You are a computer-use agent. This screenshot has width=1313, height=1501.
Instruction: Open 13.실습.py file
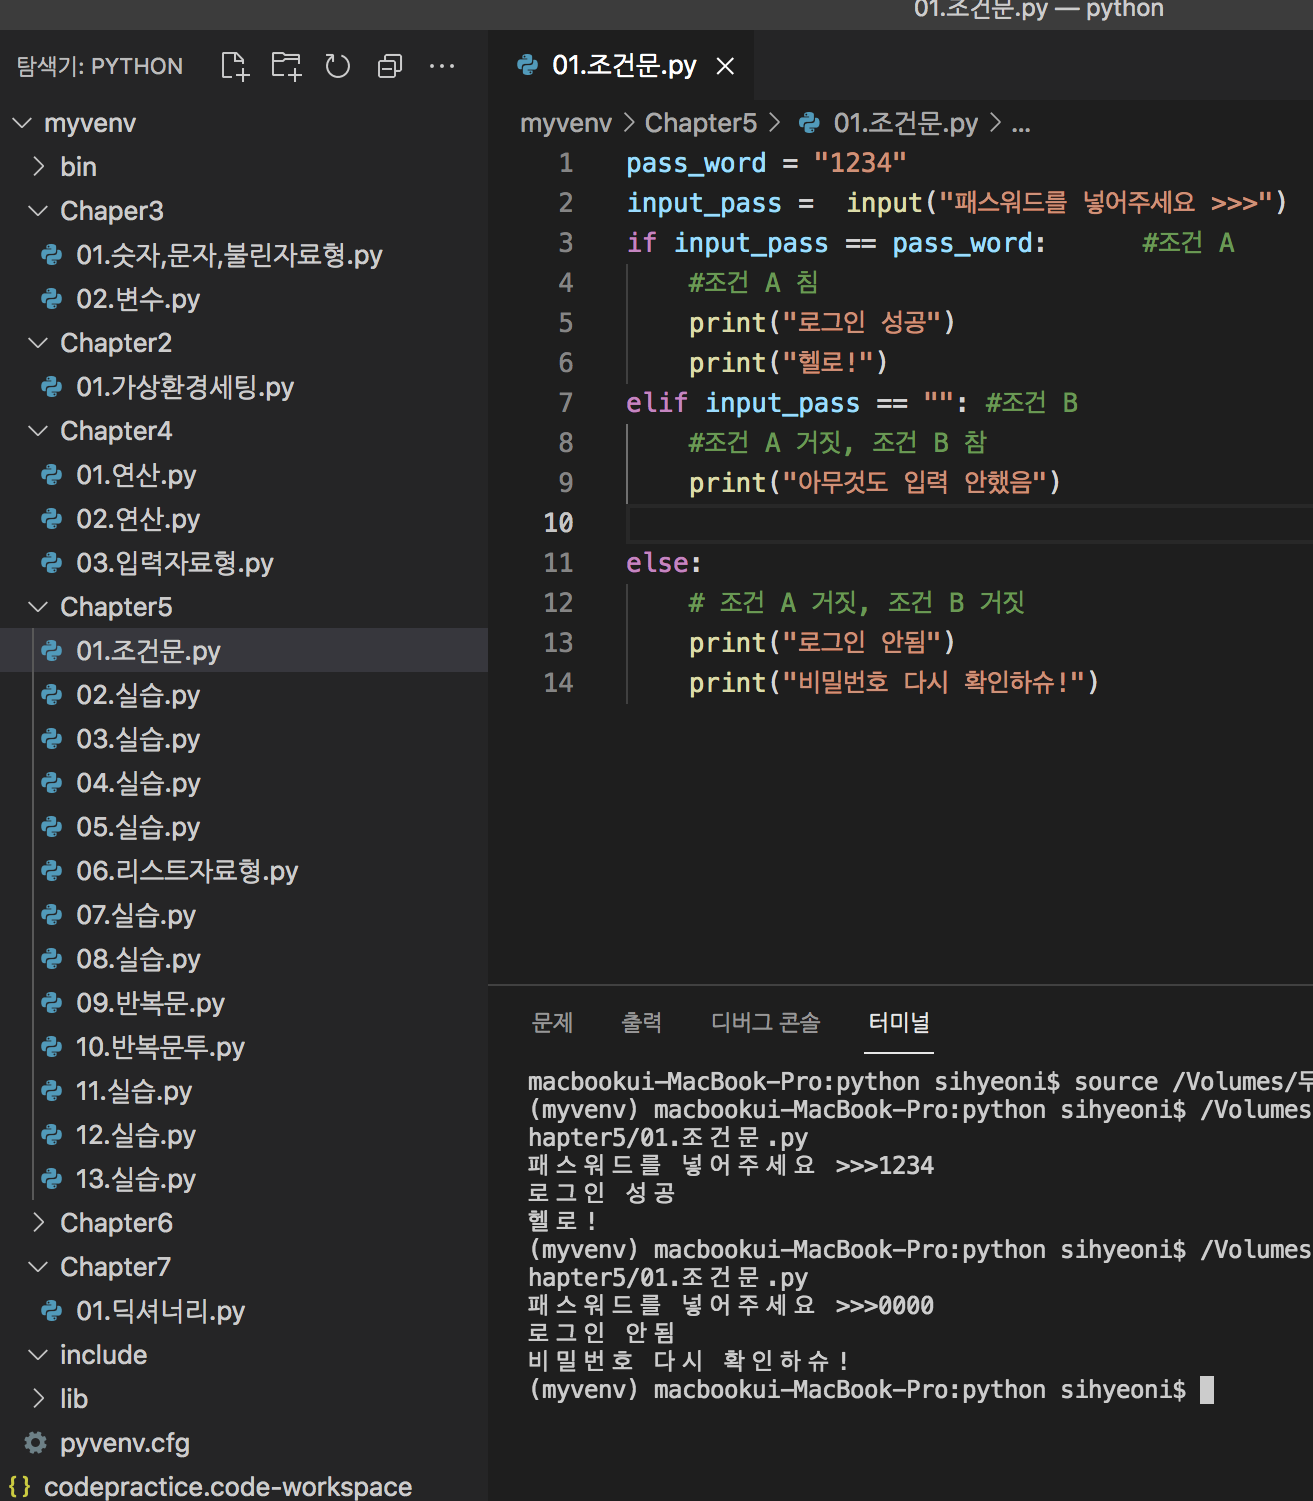click(244, 1179)
